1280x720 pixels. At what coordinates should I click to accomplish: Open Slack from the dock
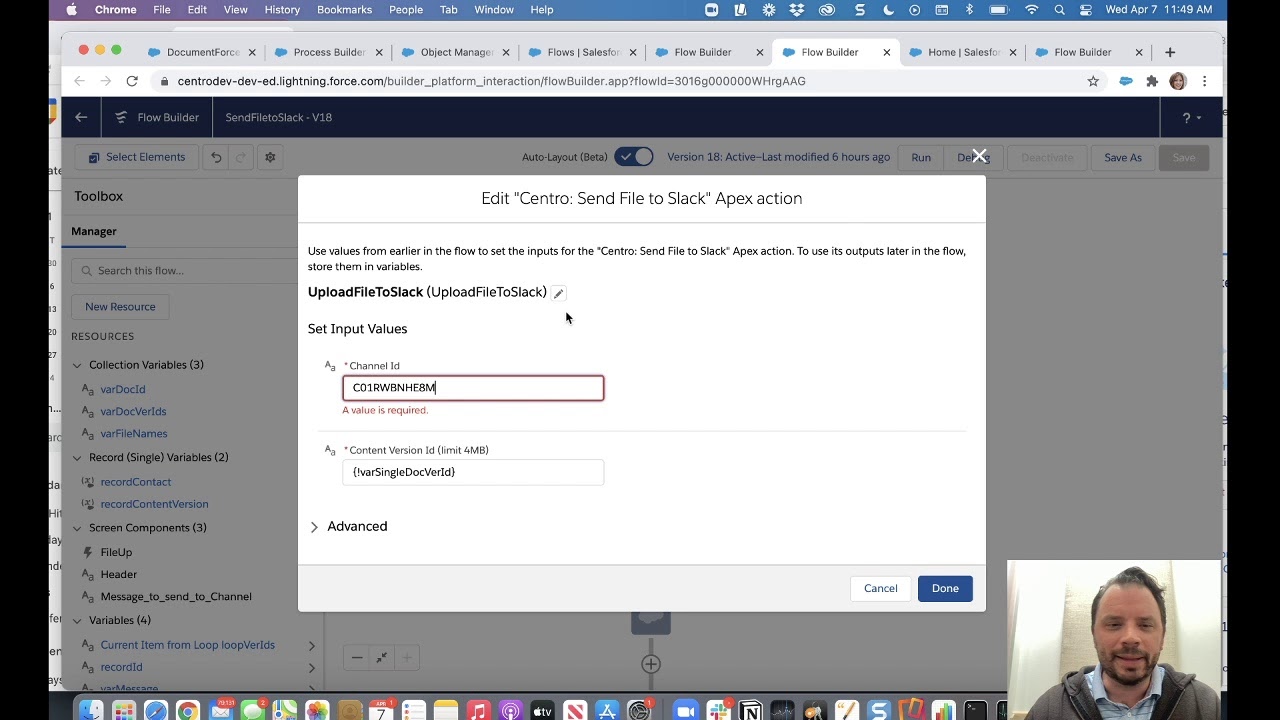(x=718, y=711)
